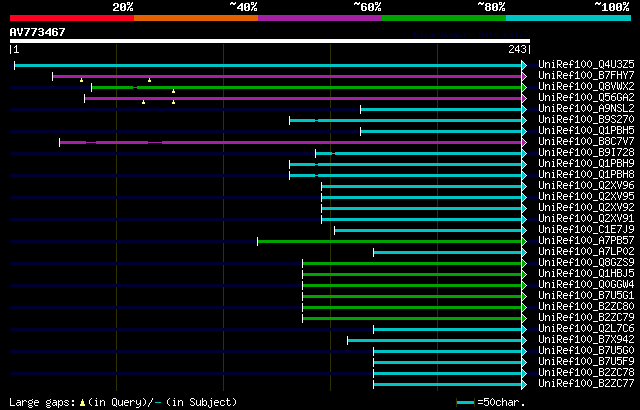Click the purple ~60% identity legend segment
Viewport: 640px width, 410px height.
coord(320,18)
